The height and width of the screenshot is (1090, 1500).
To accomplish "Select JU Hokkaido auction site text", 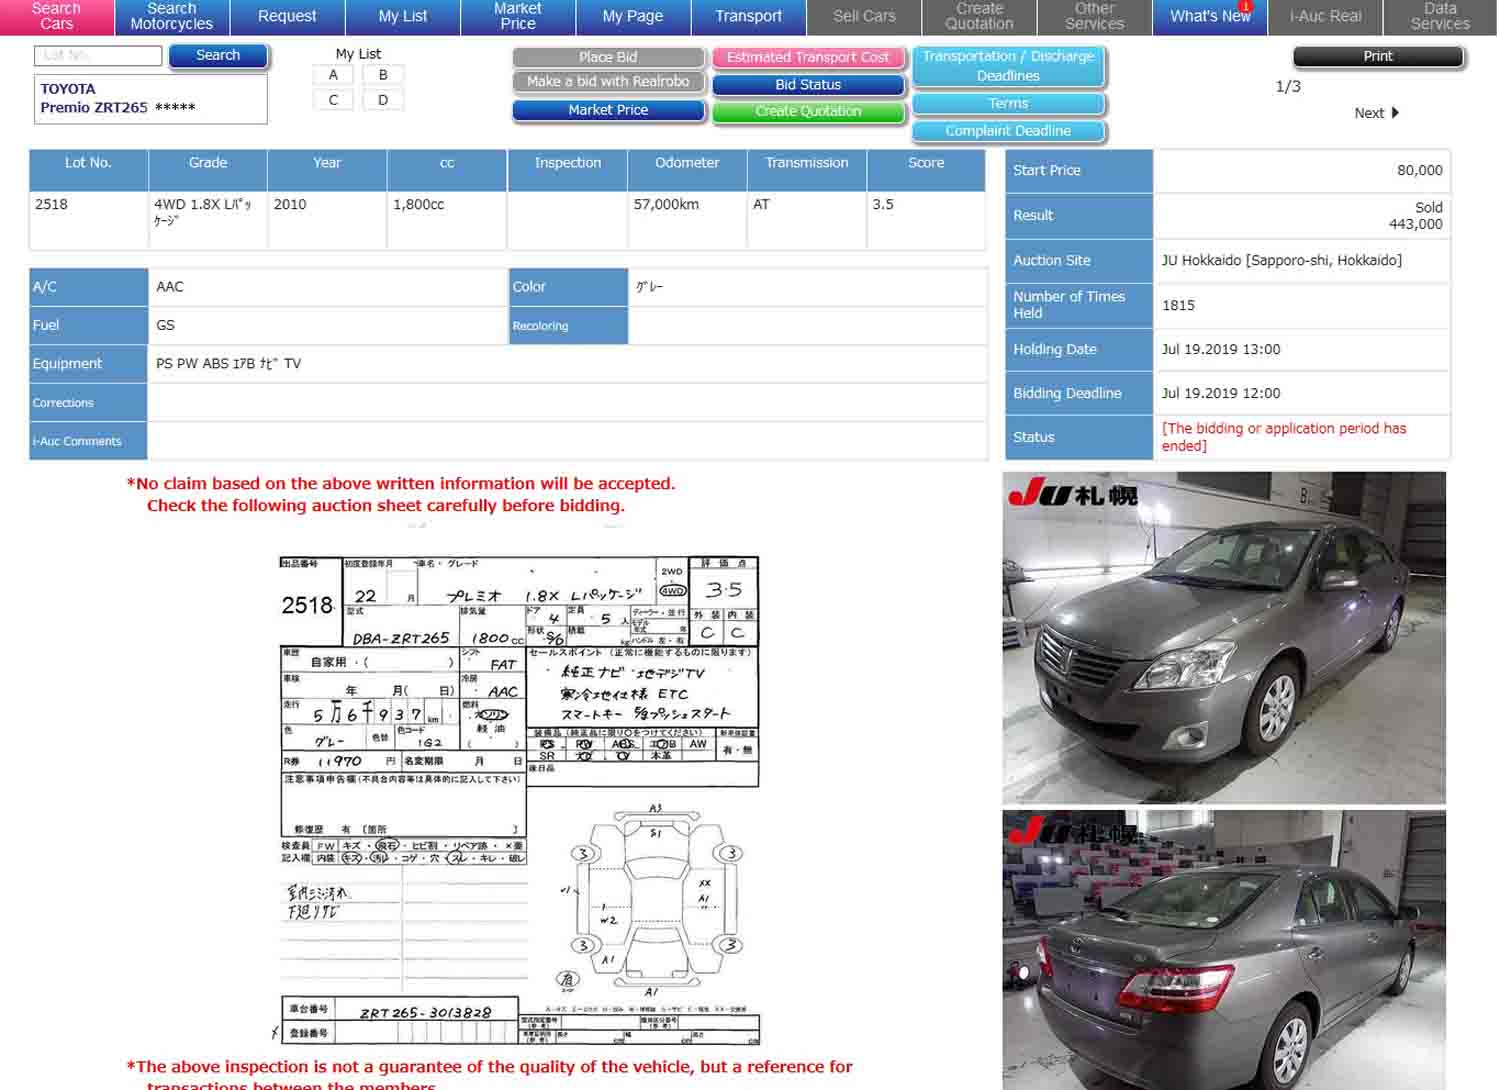I will pos(1281,260).
